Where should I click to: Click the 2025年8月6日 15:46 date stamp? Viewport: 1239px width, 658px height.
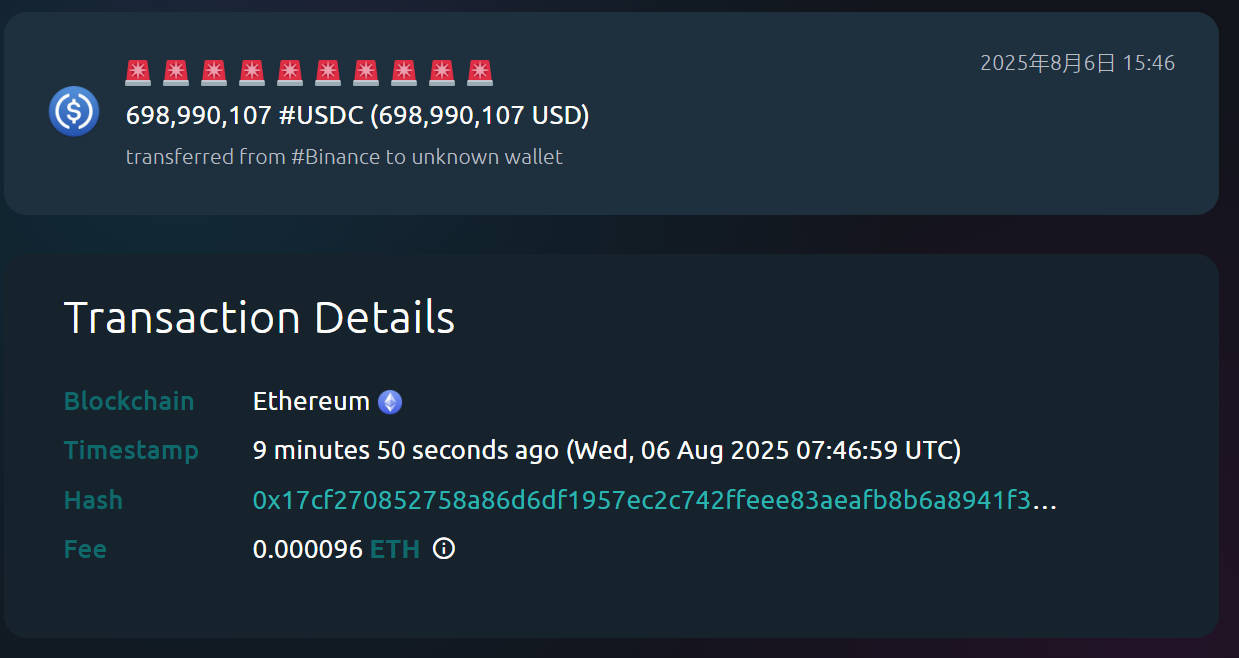(x=1077, y=64)
